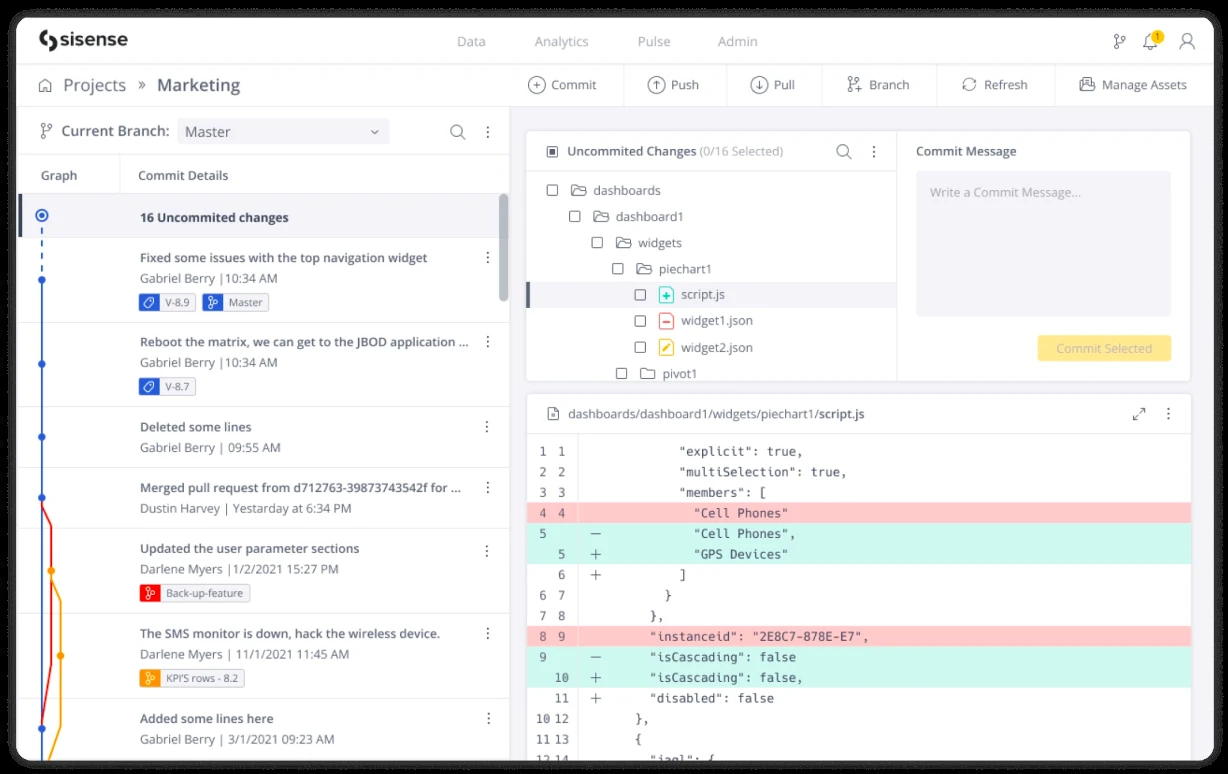1228x774 pixels.
Task: Click the Projects home icon in breadcrumb
Action: tap(45, 86)
